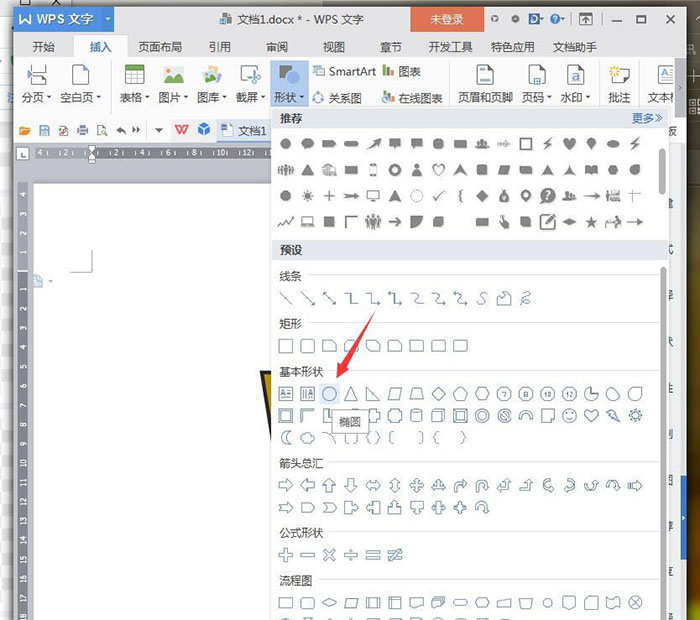This screenshot has height=620, width=700.
Task: Click the save icon in quick toolbar
Action: tap(44, 130)
